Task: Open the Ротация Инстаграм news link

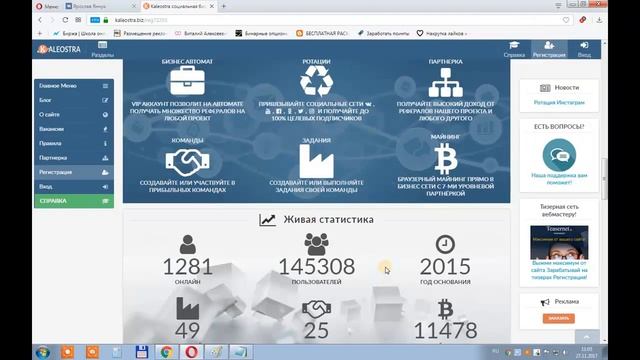Action: 559,102
